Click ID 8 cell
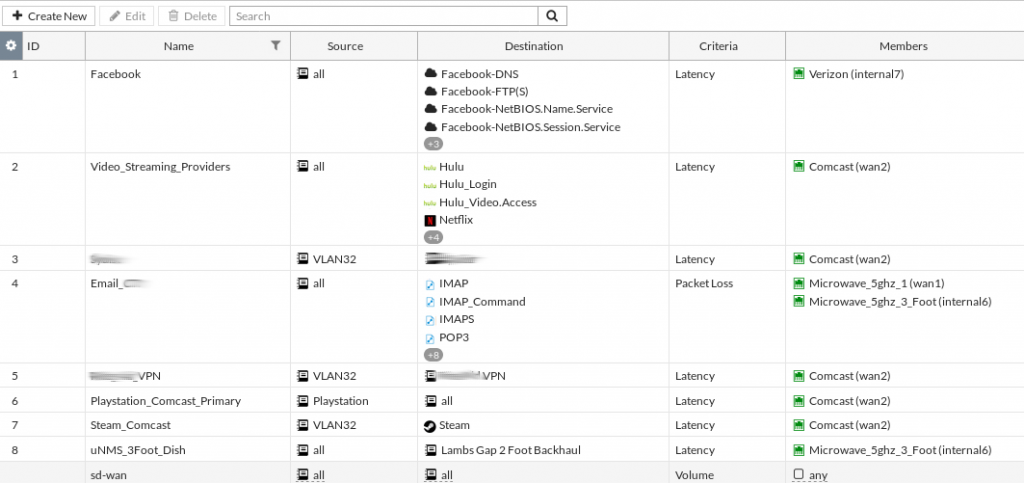 point(15,450)
